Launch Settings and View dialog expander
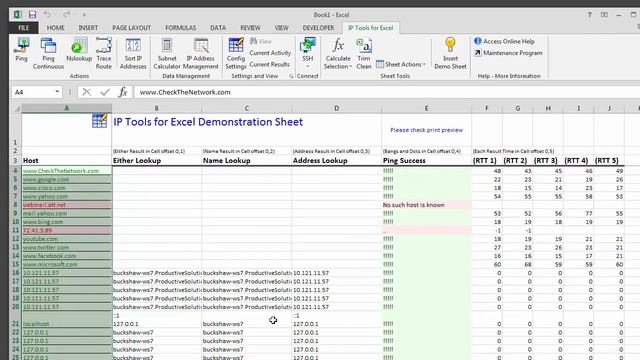The width and height of the screenshot is (640, 360). [291, 76]
